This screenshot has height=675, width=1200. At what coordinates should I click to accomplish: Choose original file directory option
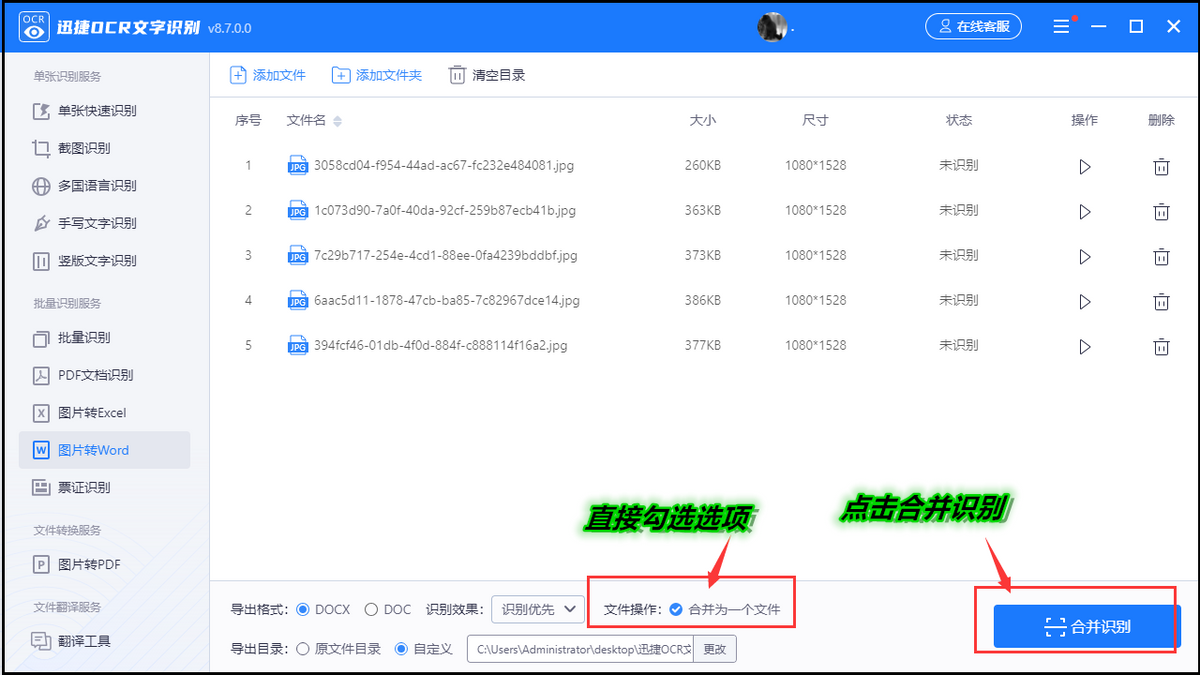(303, 649)
